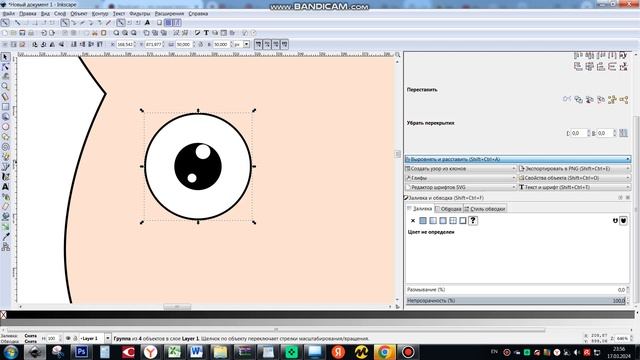Click the X coordinate input field
Viewport: 640px width, 360px height.
[125, 44]
